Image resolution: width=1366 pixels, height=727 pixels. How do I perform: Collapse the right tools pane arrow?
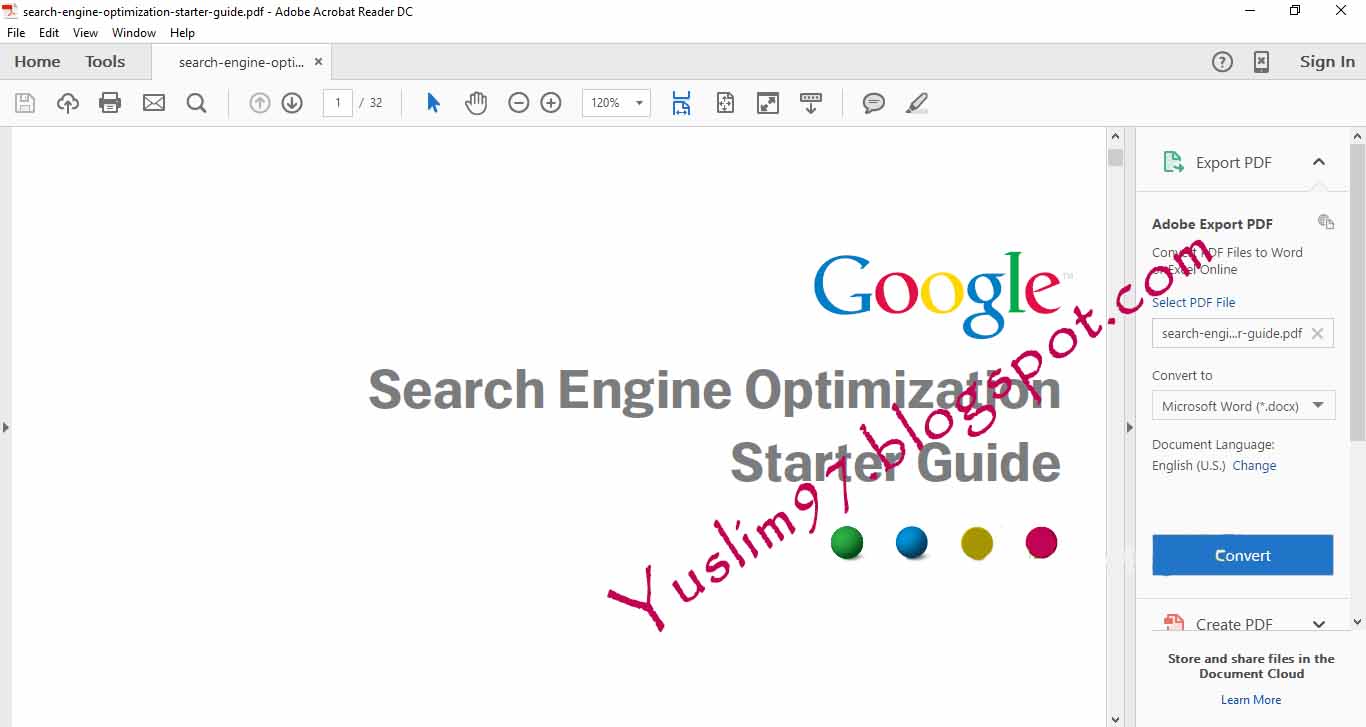(x=1130, y=427)
